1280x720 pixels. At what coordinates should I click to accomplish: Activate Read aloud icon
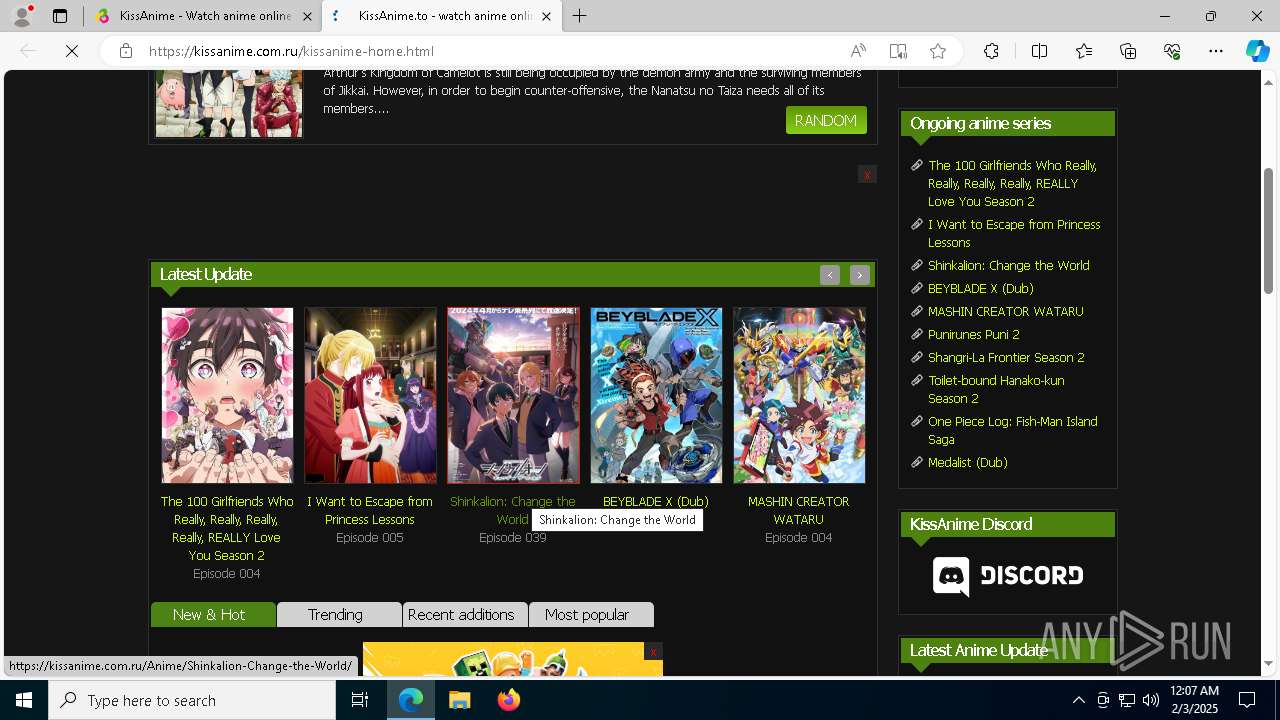[858, 51]
